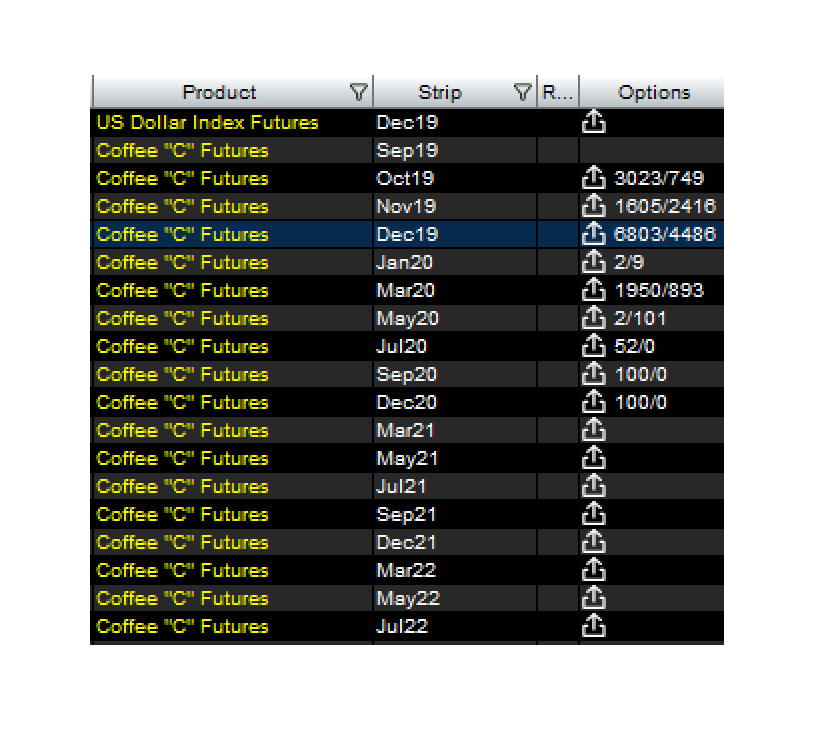Open options icon for Coffee May22
The image size is (818, 730).
coord(594,599)
